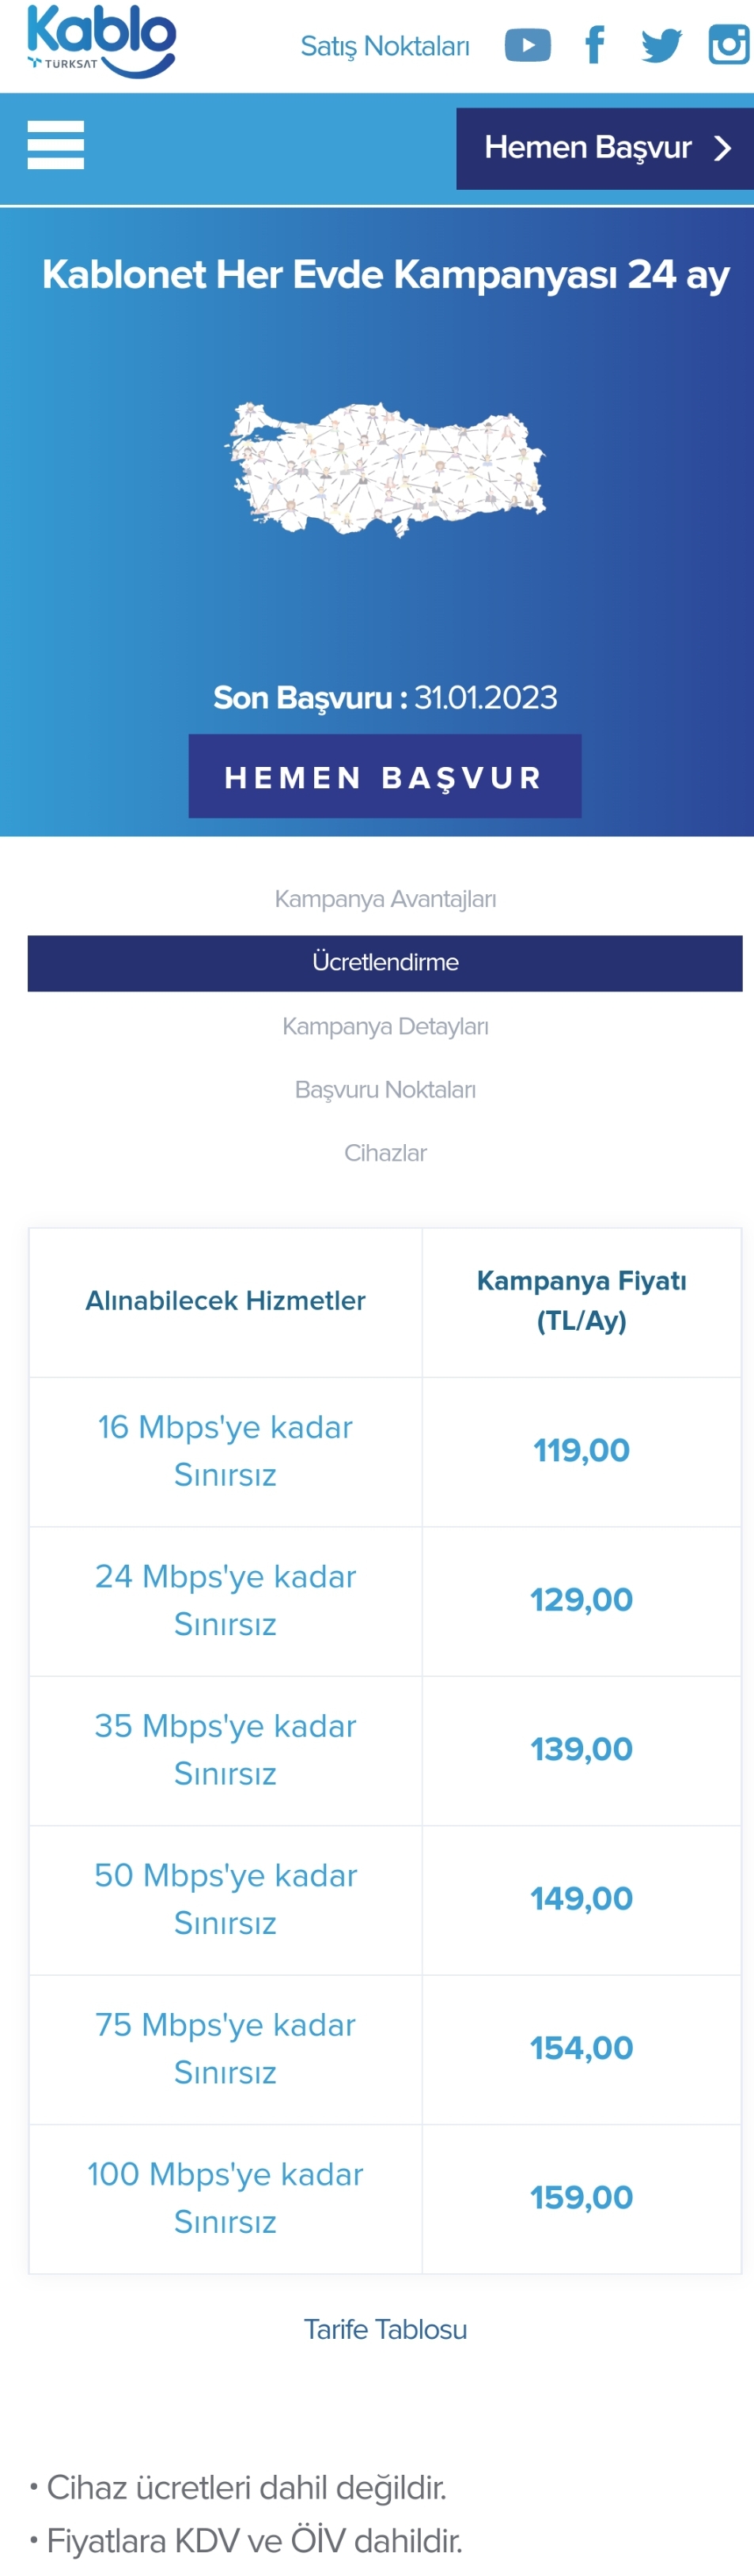The image size is (754, 2576).
Task: Click the 50 Mbps'ye kadar Sınırsız row
Action: [225, 1898]
